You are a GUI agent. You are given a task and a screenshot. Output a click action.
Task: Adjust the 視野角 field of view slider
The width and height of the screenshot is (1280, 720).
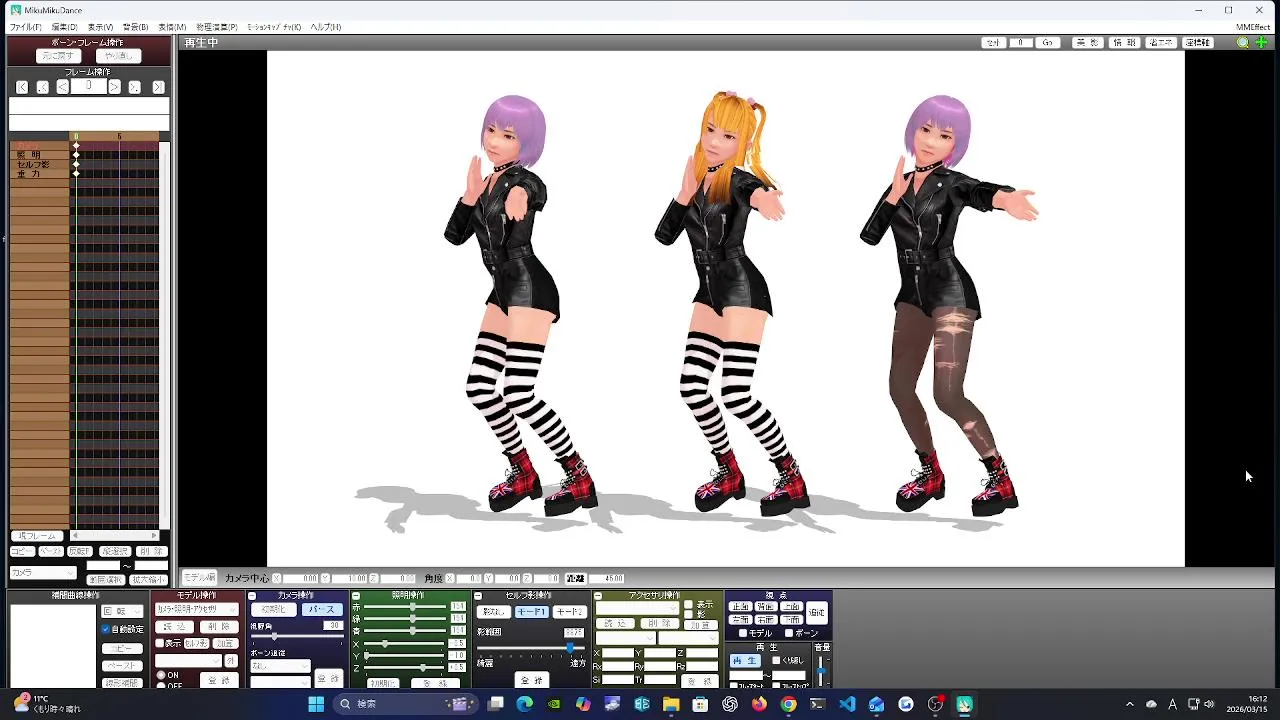(x=297, y=636)
